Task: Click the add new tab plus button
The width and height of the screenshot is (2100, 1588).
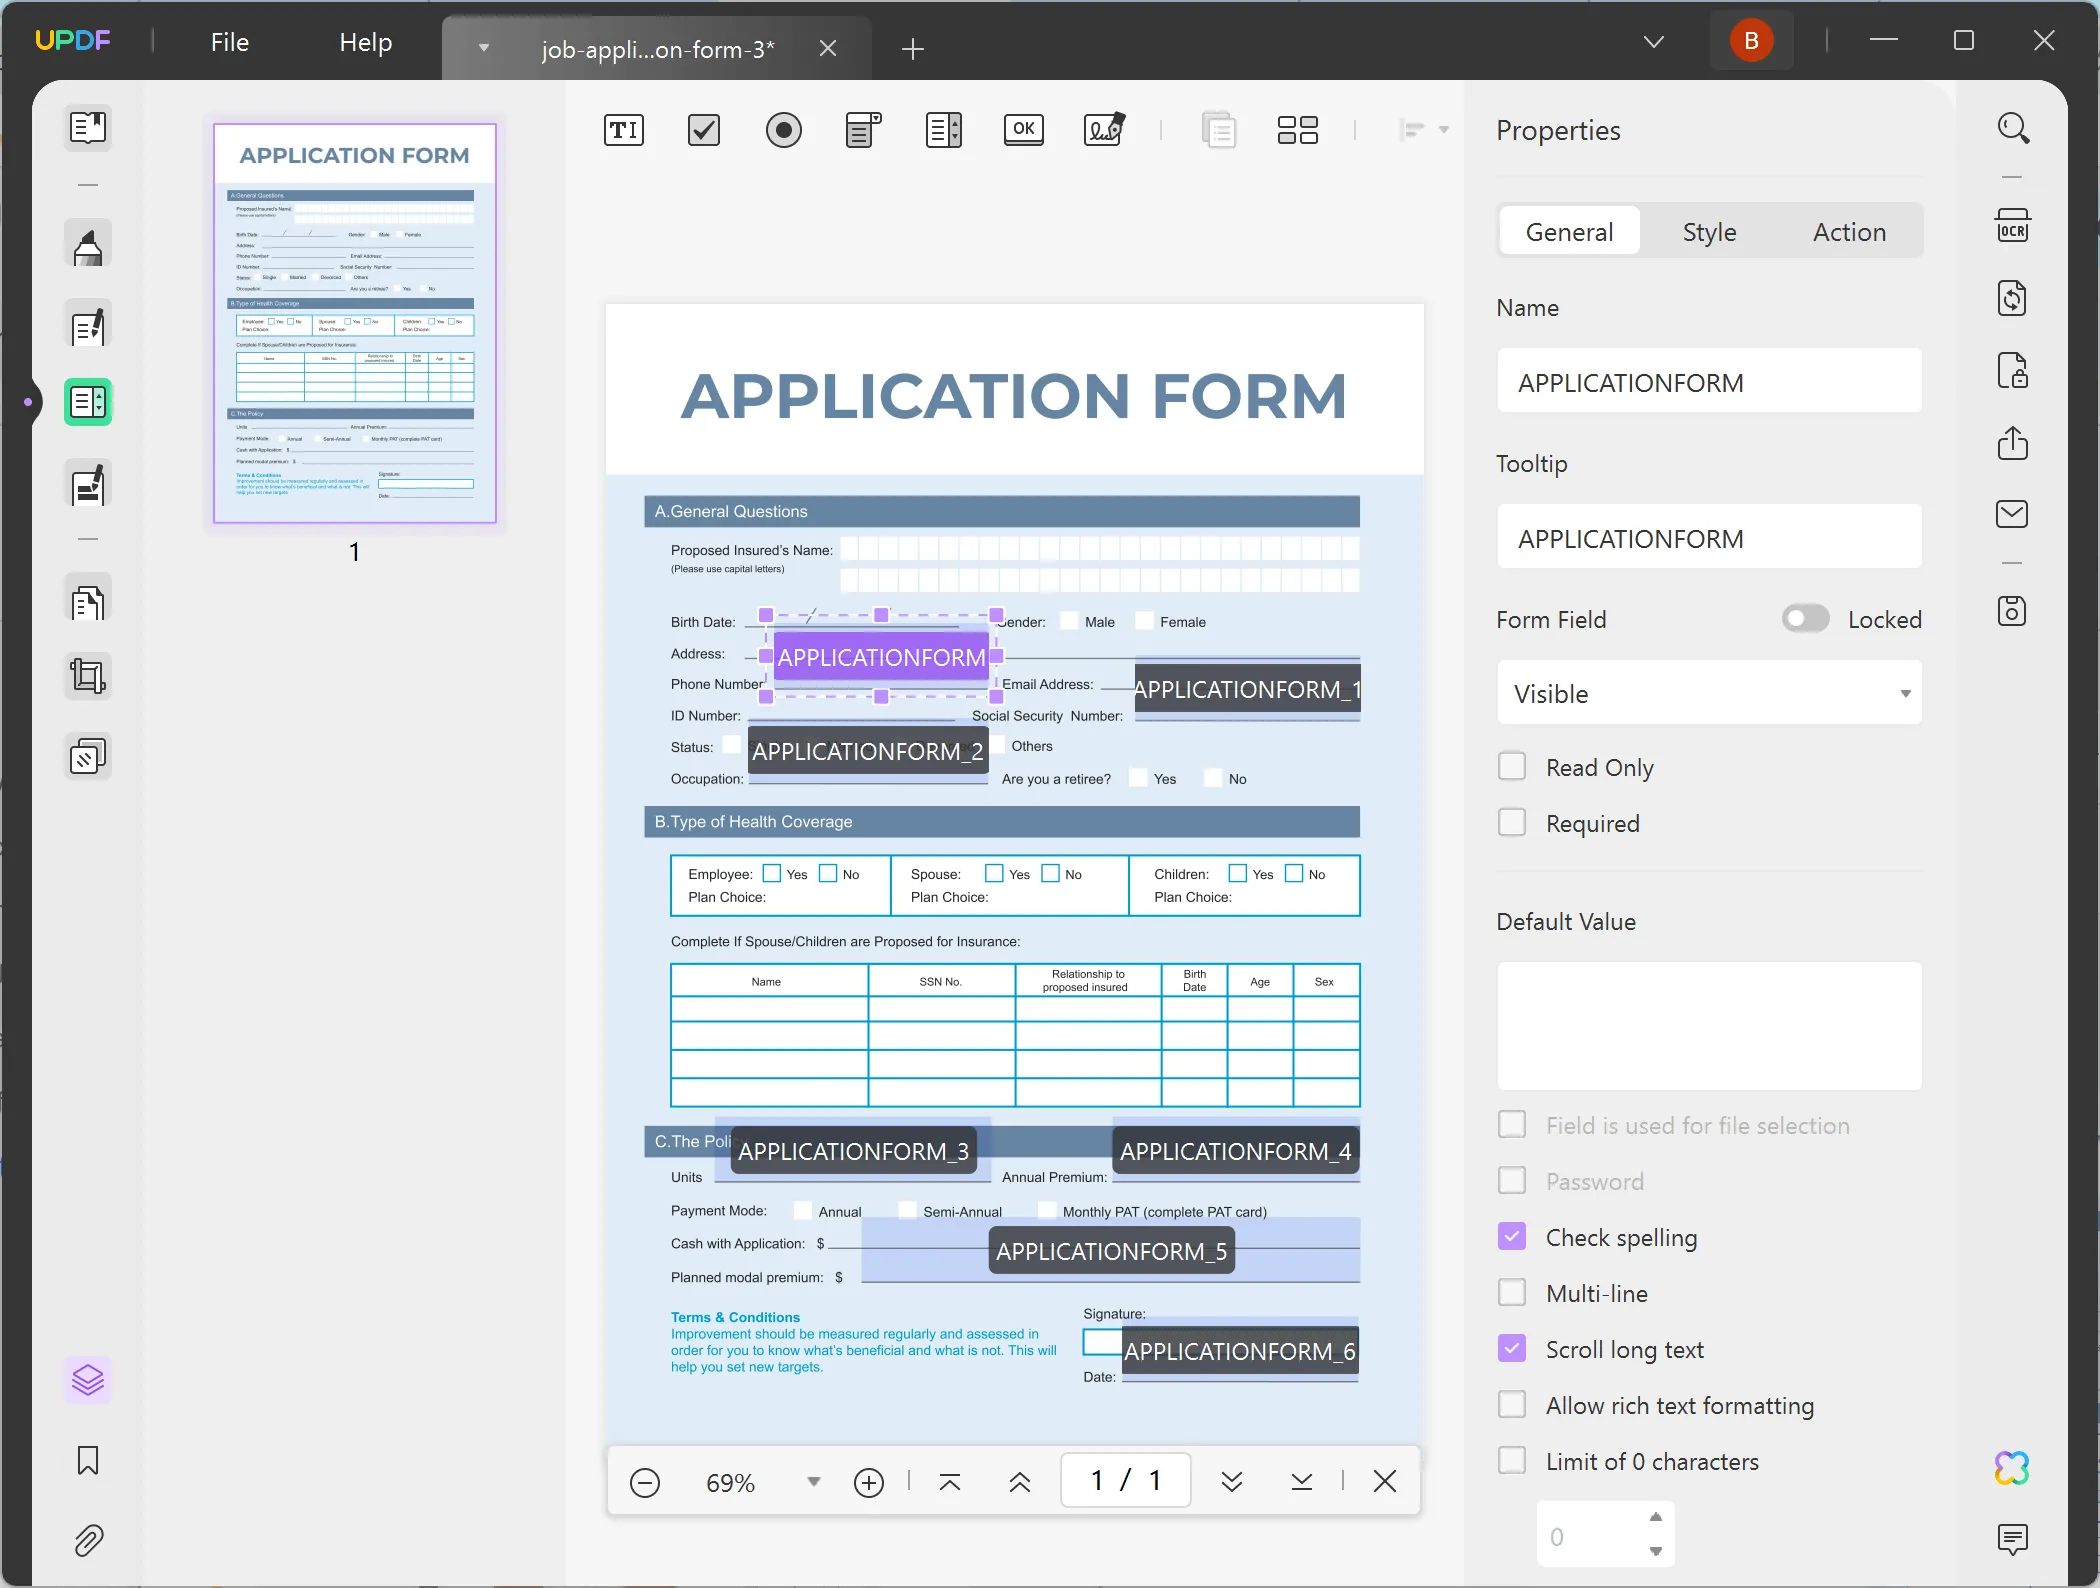Action: click(911, 47)
